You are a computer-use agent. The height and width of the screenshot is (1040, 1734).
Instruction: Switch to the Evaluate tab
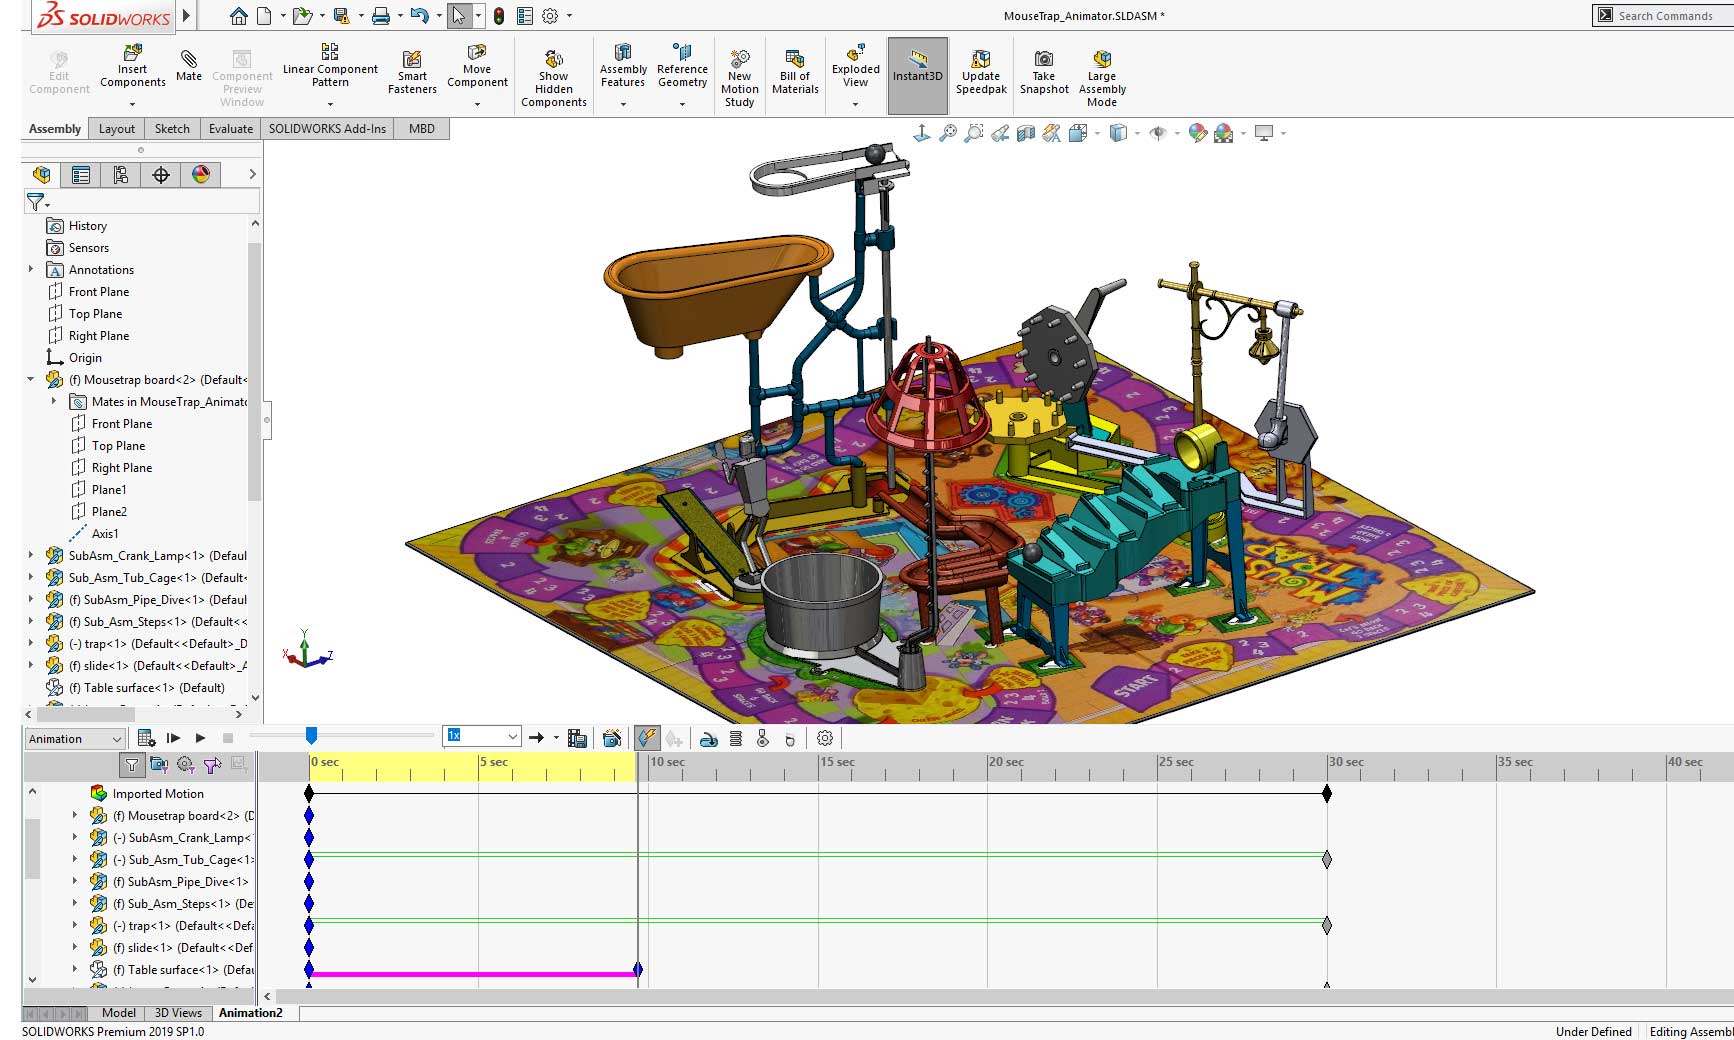(230, 128)
